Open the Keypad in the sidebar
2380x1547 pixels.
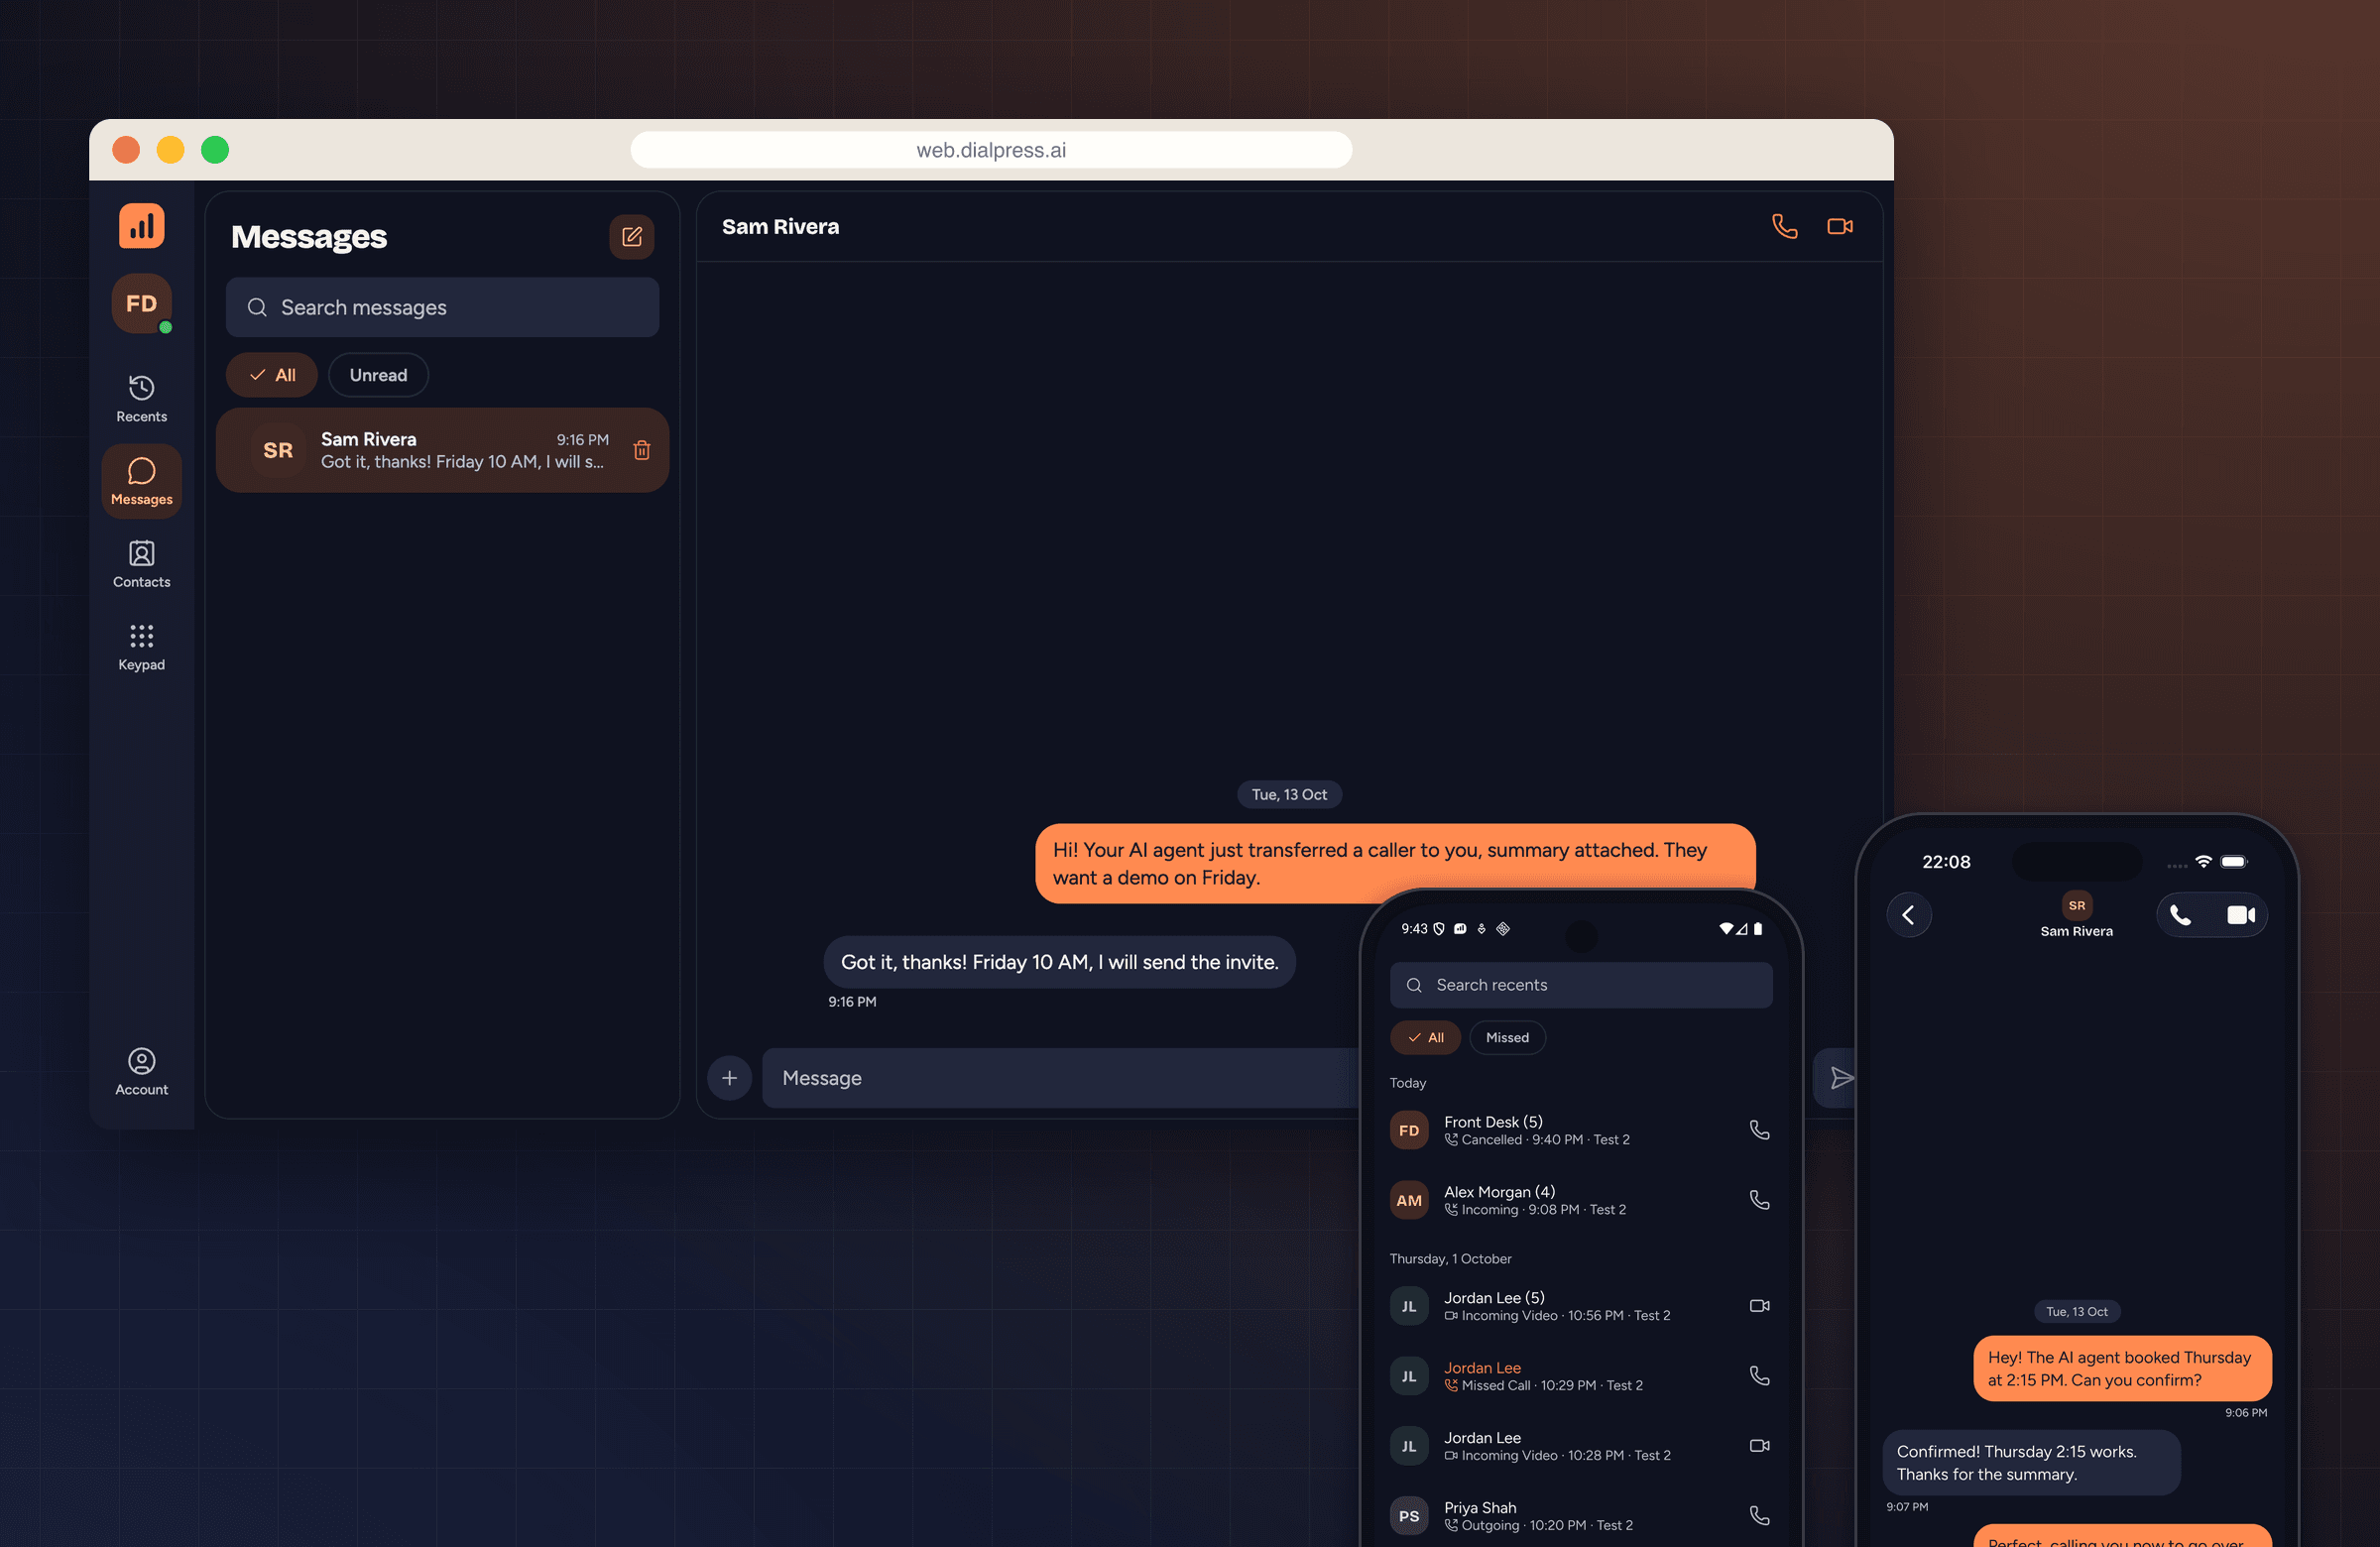coord(141,647)
